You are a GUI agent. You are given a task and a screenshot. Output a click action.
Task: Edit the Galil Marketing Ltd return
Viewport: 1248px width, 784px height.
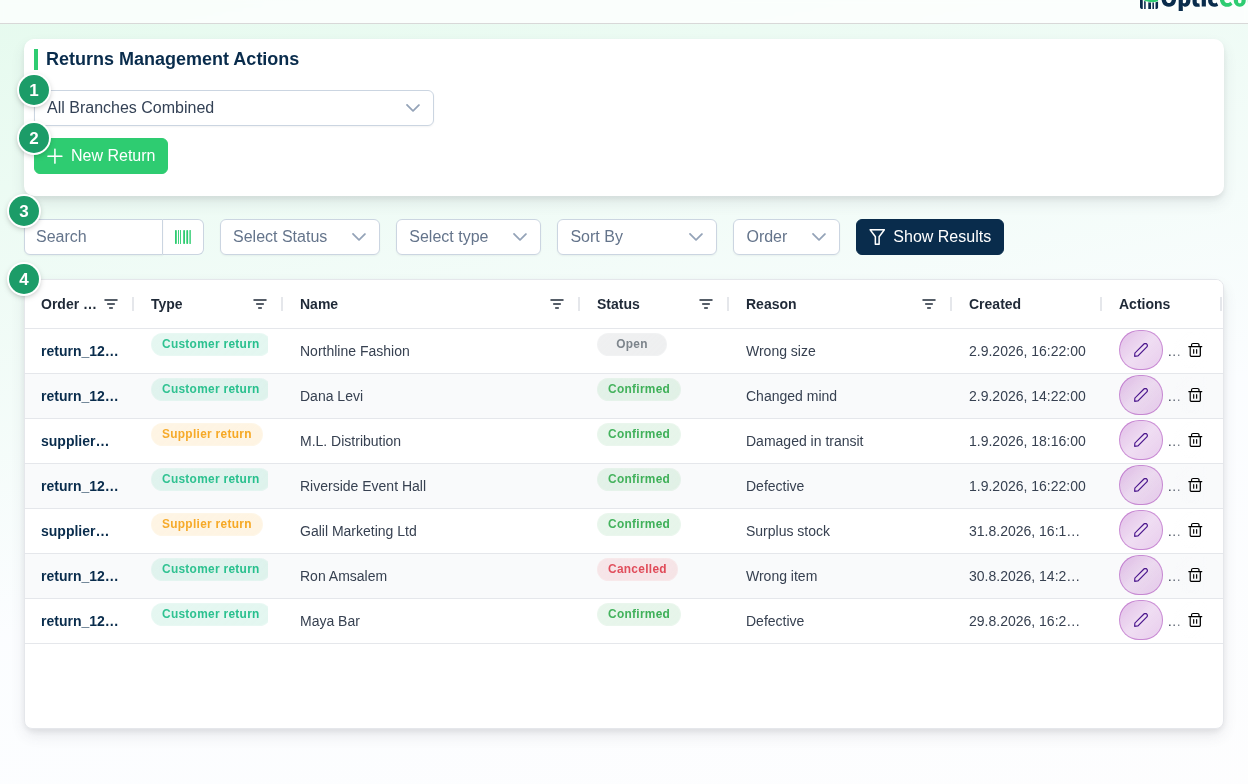click(1140, 530)
